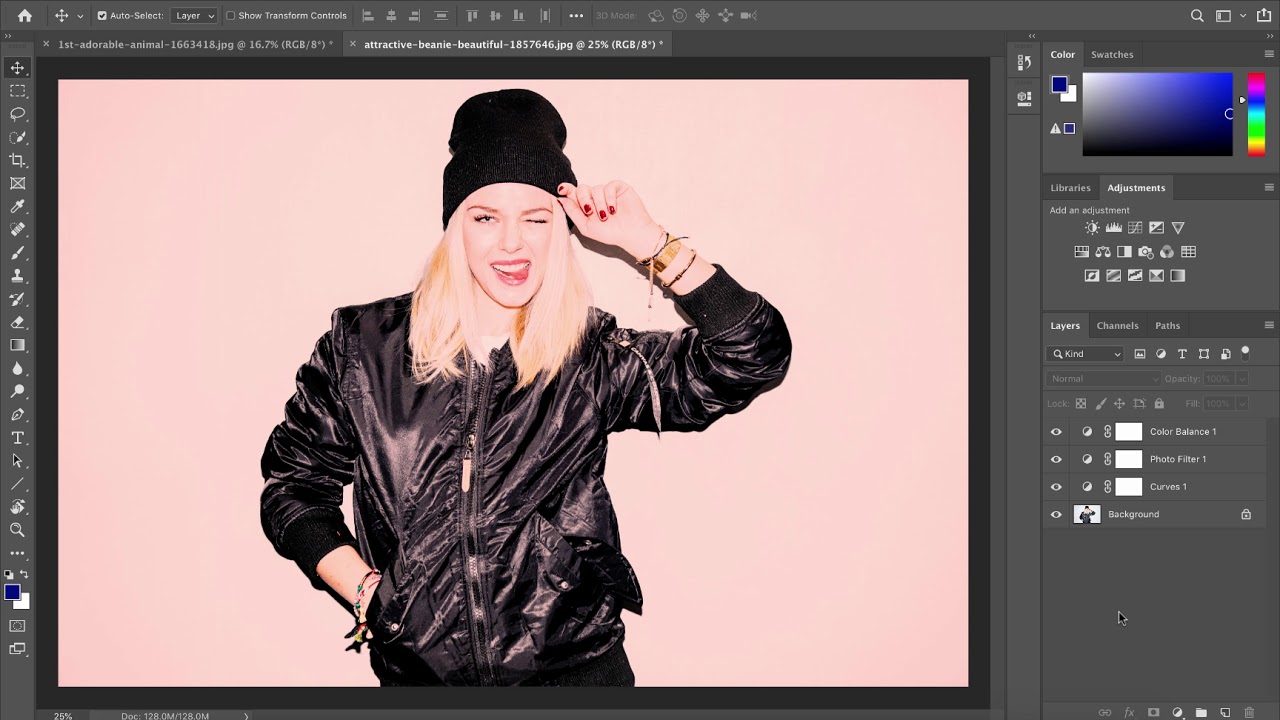Click the foreground color swatch in Color panel
This screenshot has height=720, width=1280.
[x=1059, y=84]
